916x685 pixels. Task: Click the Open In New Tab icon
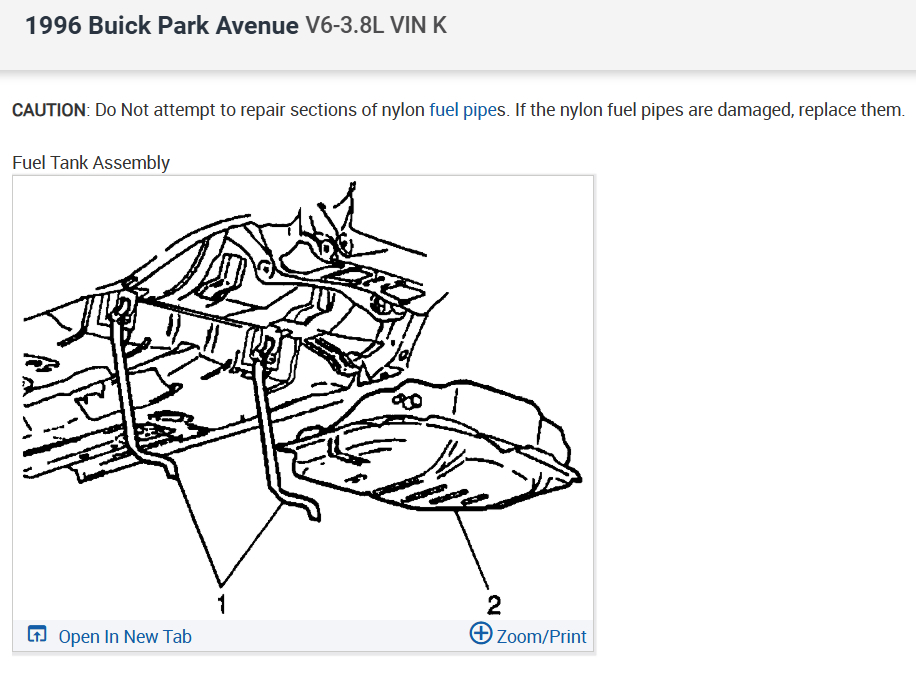[x=37, y=634]
